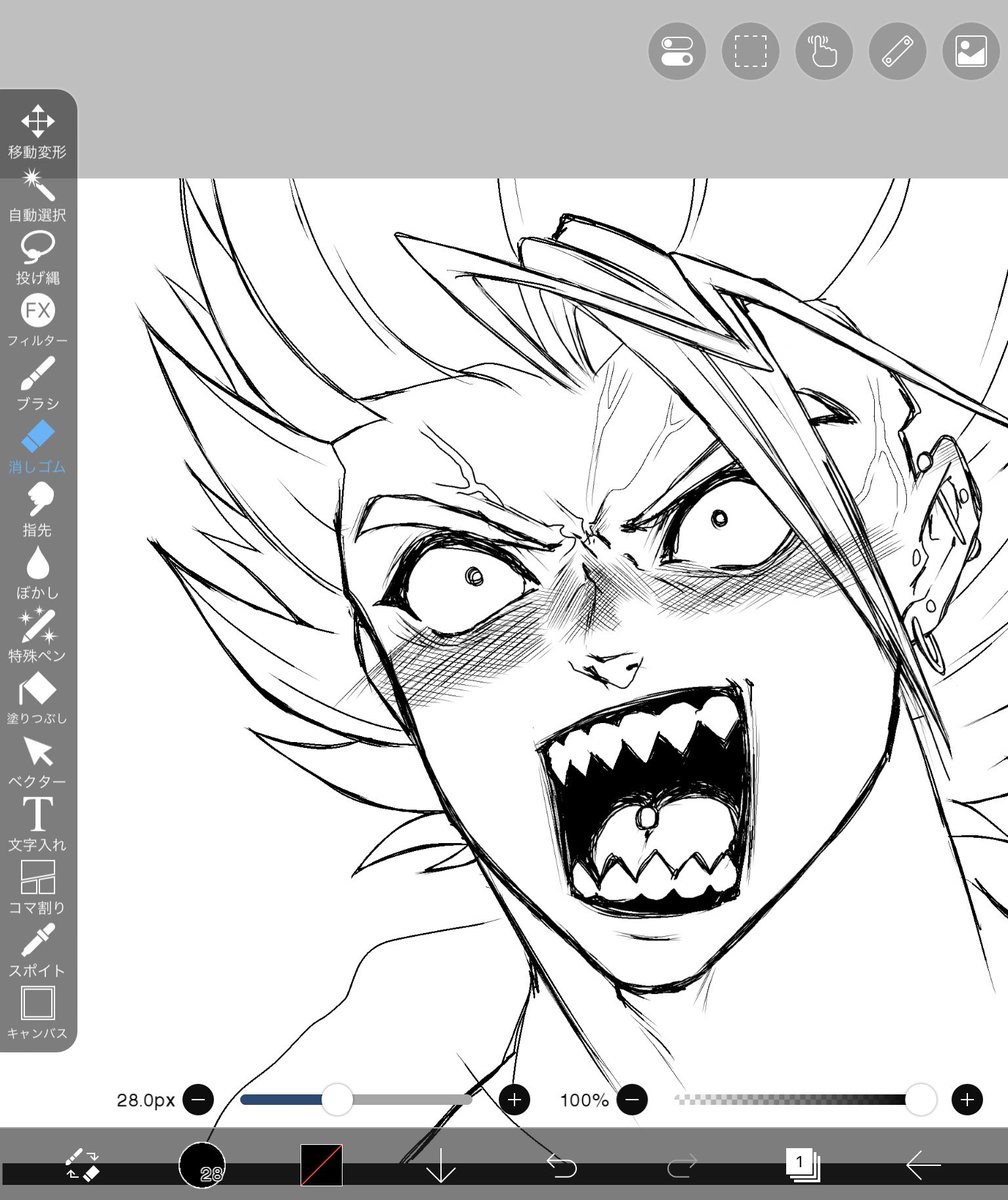Viewport: 1008px width, 1200px height.
Task: Select the Vector (ベクター) arrow tool
Action: [x=38, y=762]
